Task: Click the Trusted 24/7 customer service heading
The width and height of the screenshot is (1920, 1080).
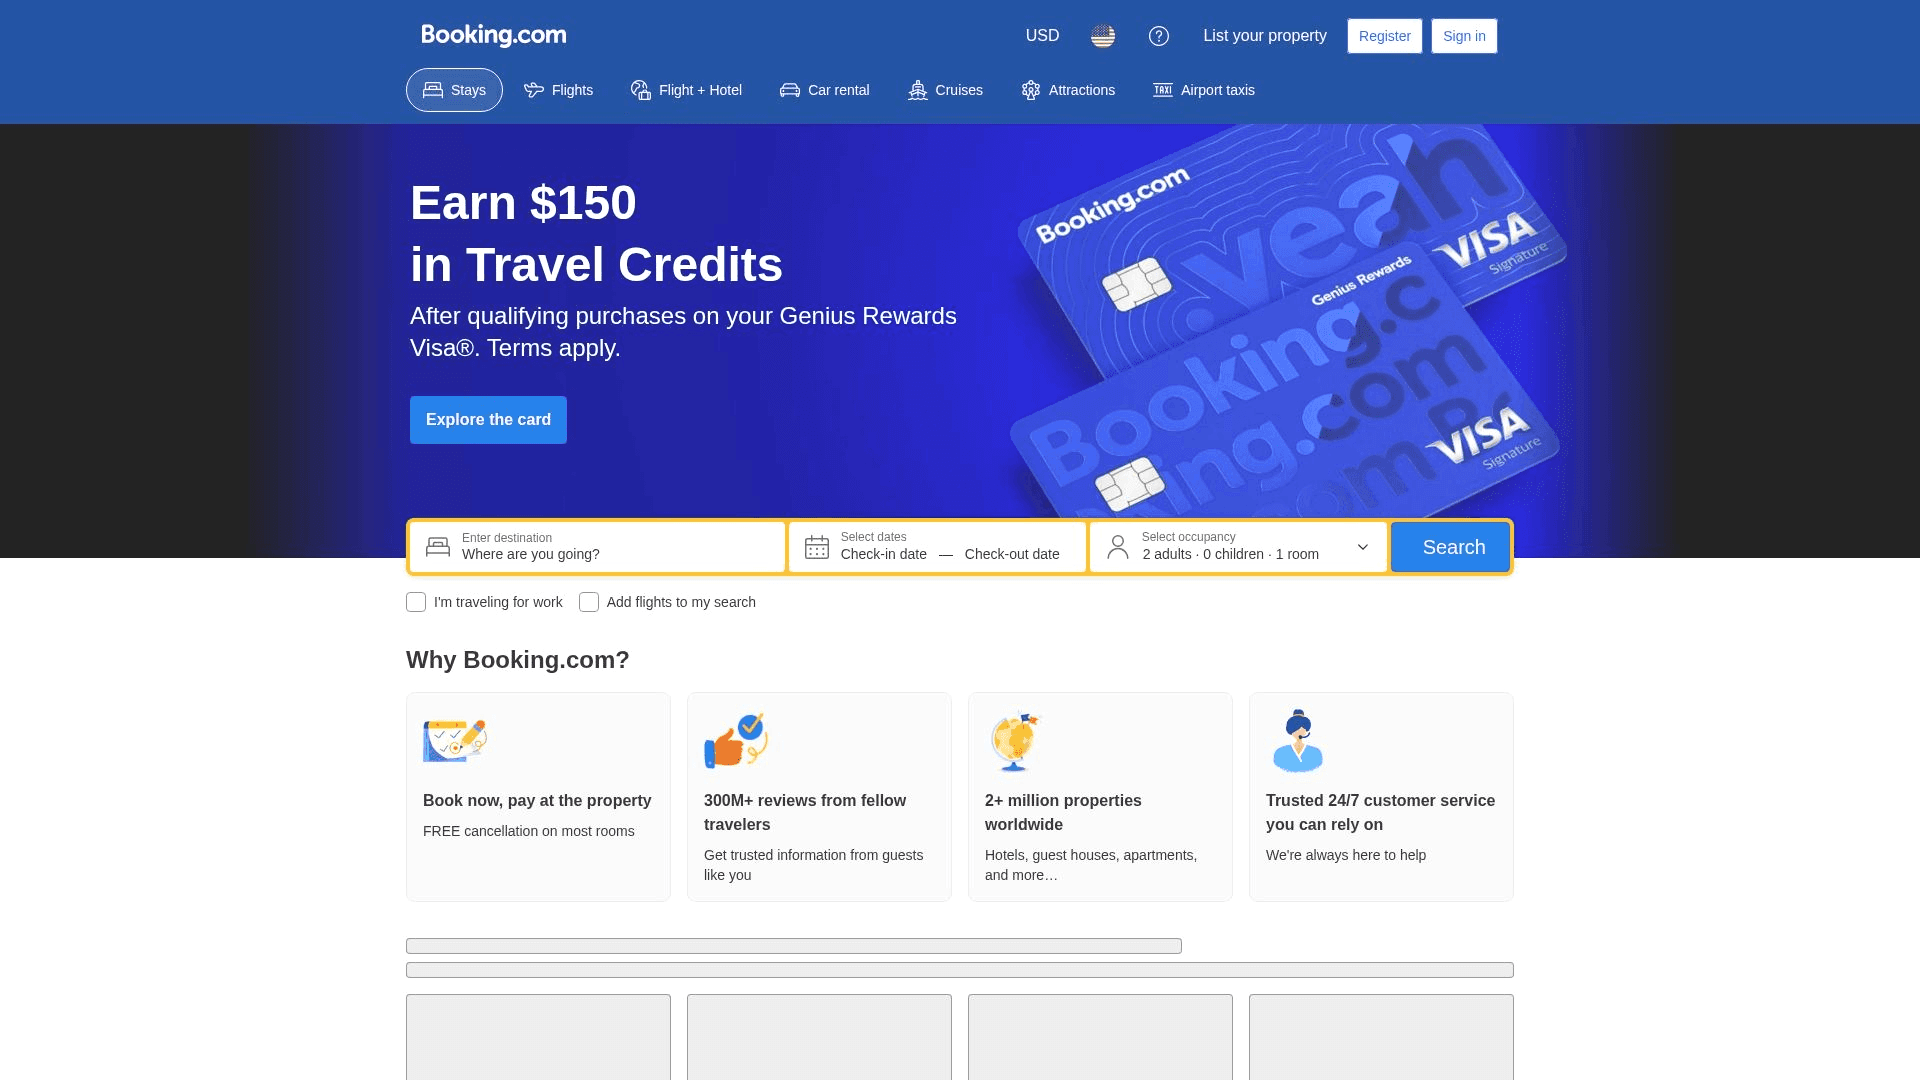Action: (1380, 813)
